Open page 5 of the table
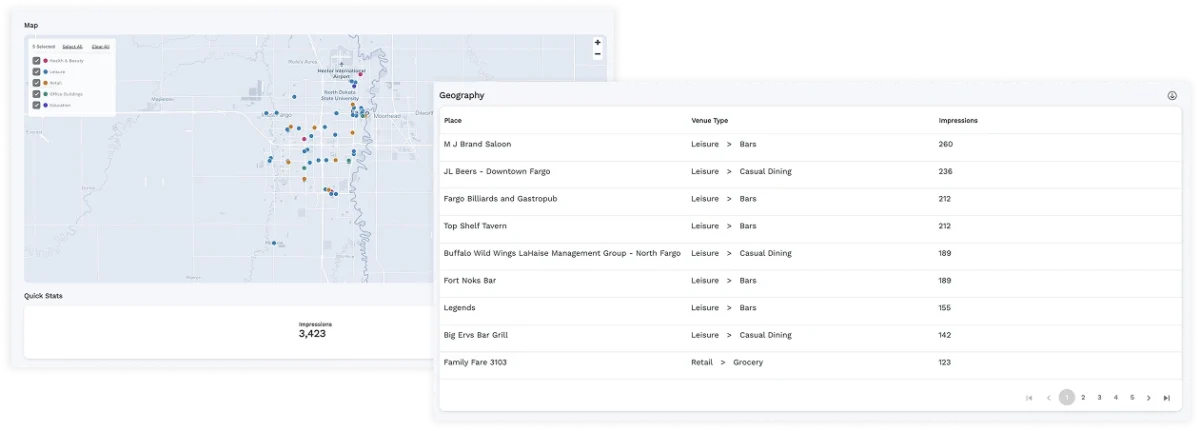This screenshot has width=1200, height=431. [1132, 398]
